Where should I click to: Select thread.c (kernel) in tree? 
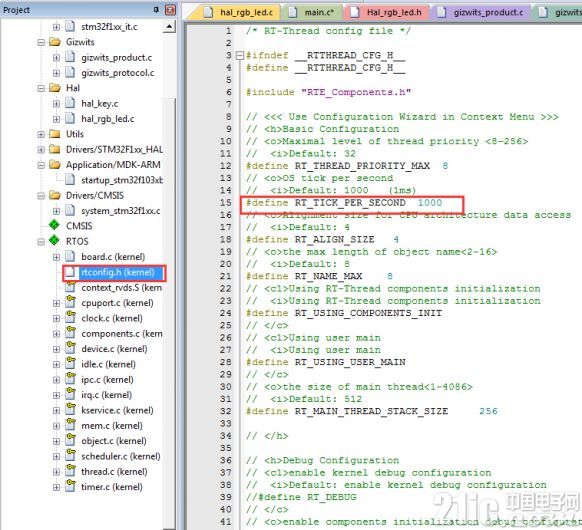(x=114, y=472)
